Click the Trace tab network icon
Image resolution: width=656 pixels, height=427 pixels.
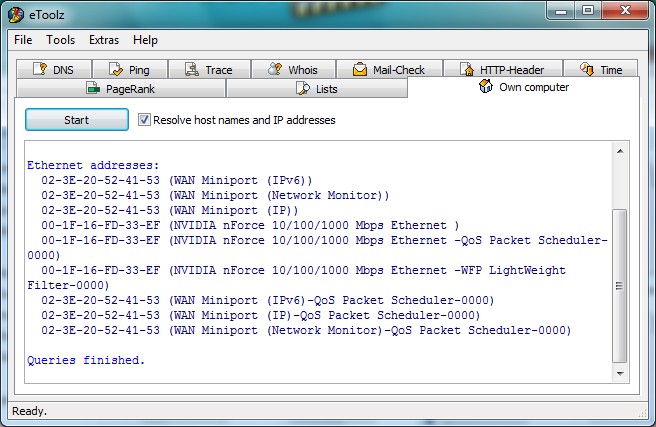click(192, 69)
